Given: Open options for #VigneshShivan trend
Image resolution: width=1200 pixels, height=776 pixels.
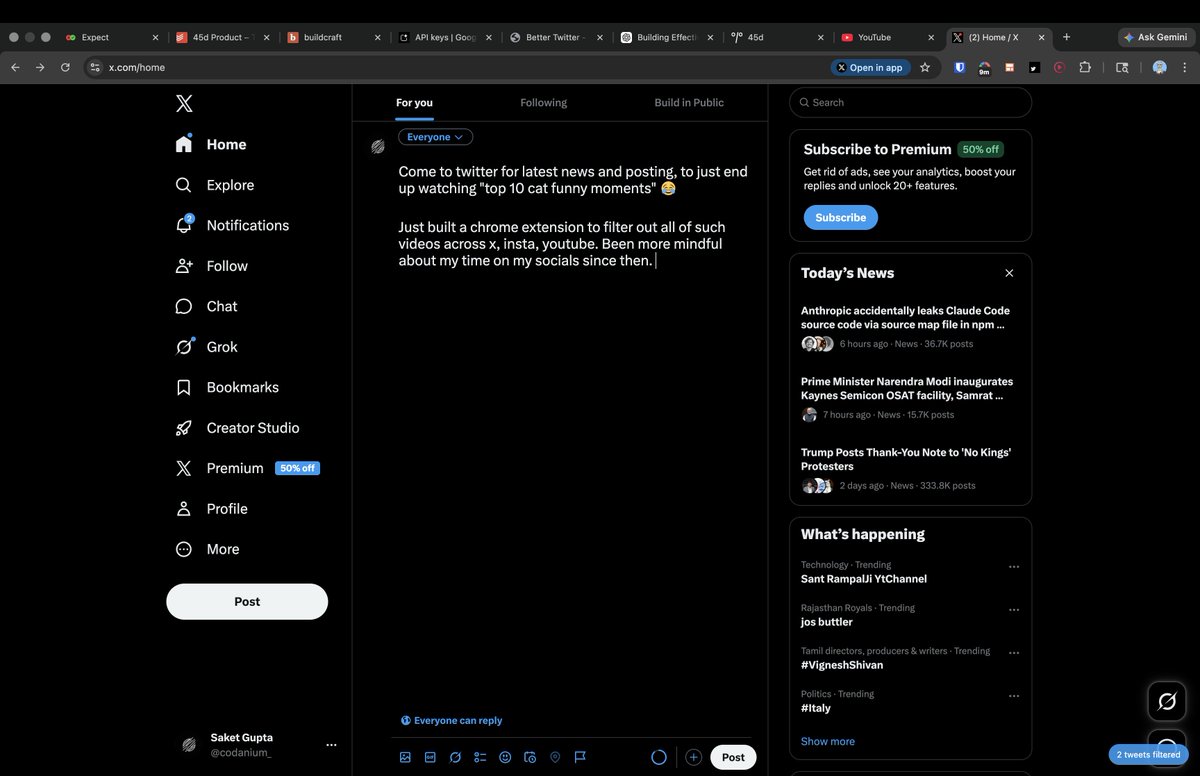Looking at the screenshot, I should tap(1014, 653).
